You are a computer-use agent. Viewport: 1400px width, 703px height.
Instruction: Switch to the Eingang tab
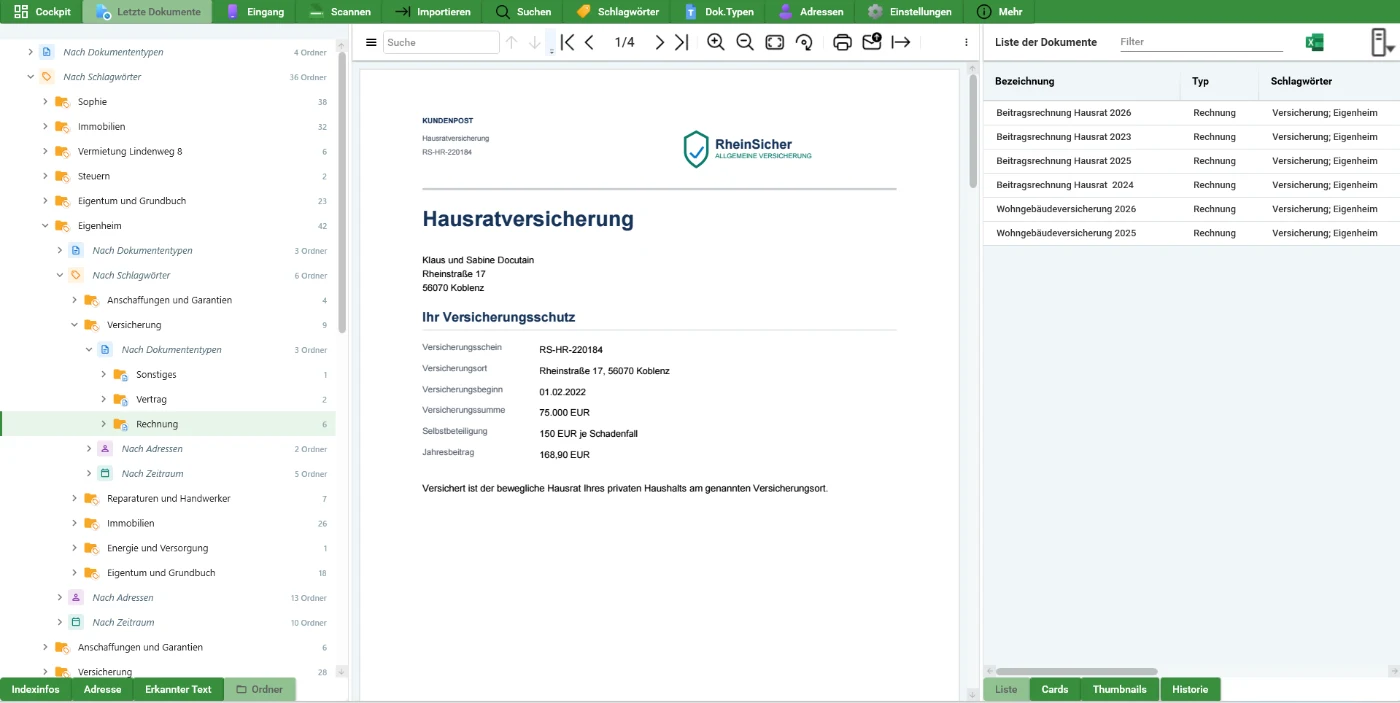point(256,12)
